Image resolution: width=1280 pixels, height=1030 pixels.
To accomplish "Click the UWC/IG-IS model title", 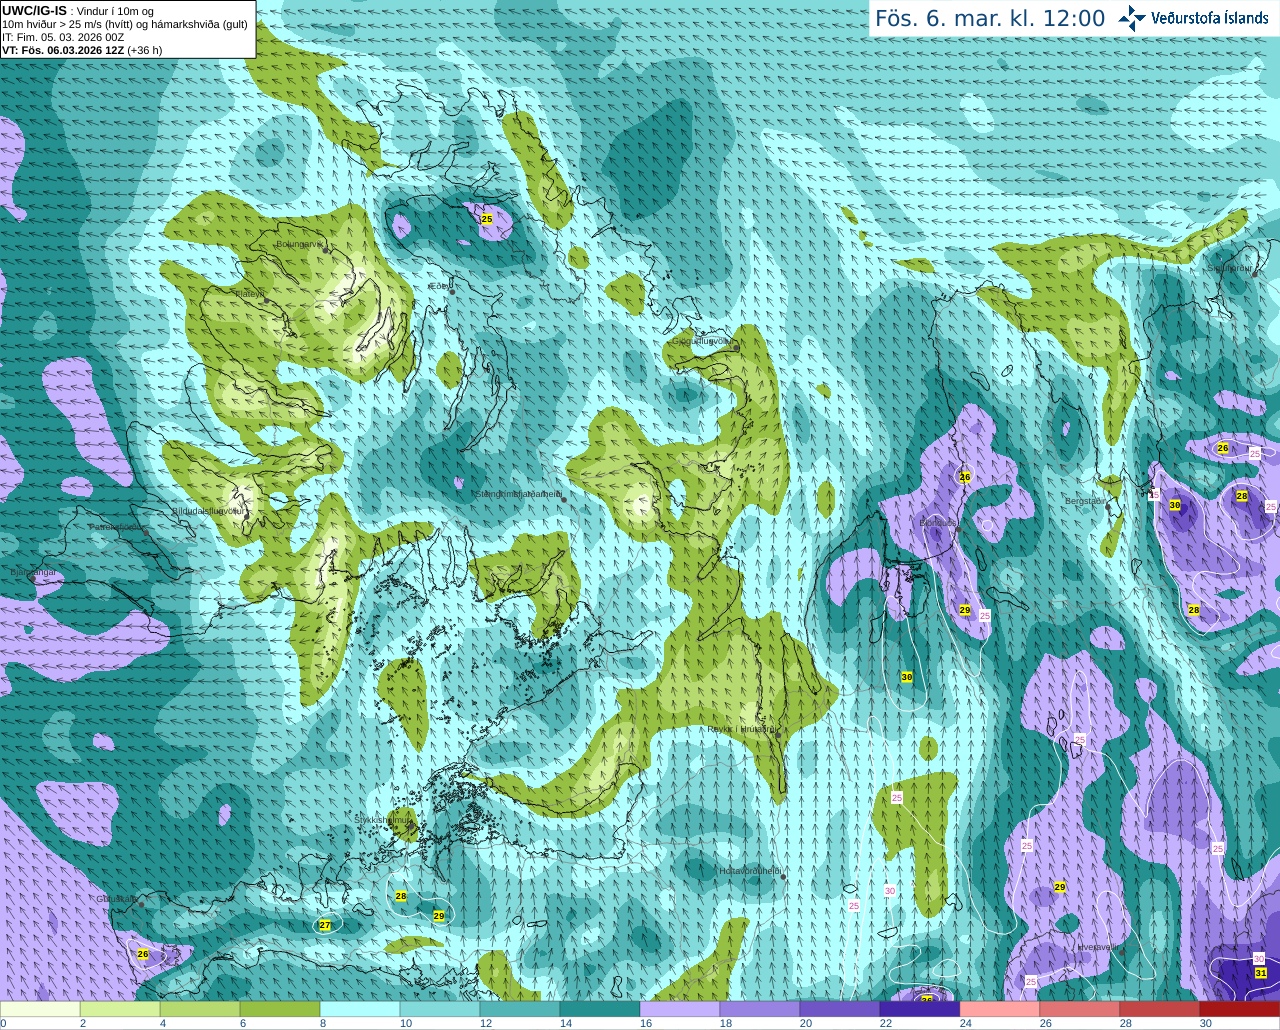I will point(34,10).
